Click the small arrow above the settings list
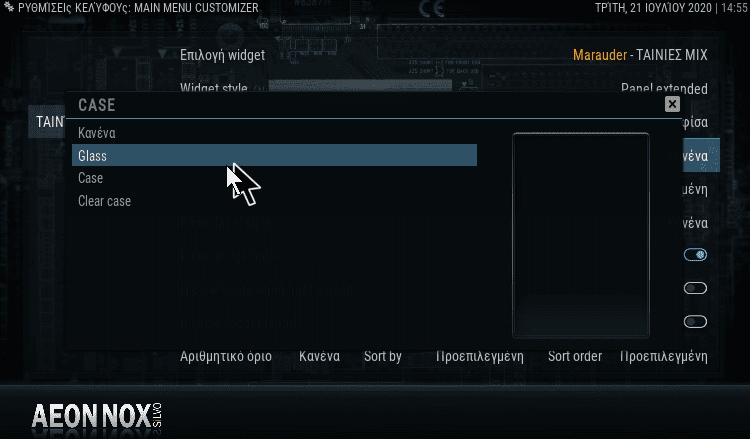The width and height of the screenshot is (750, 439). pyautogui.click(x=163, y=53)
